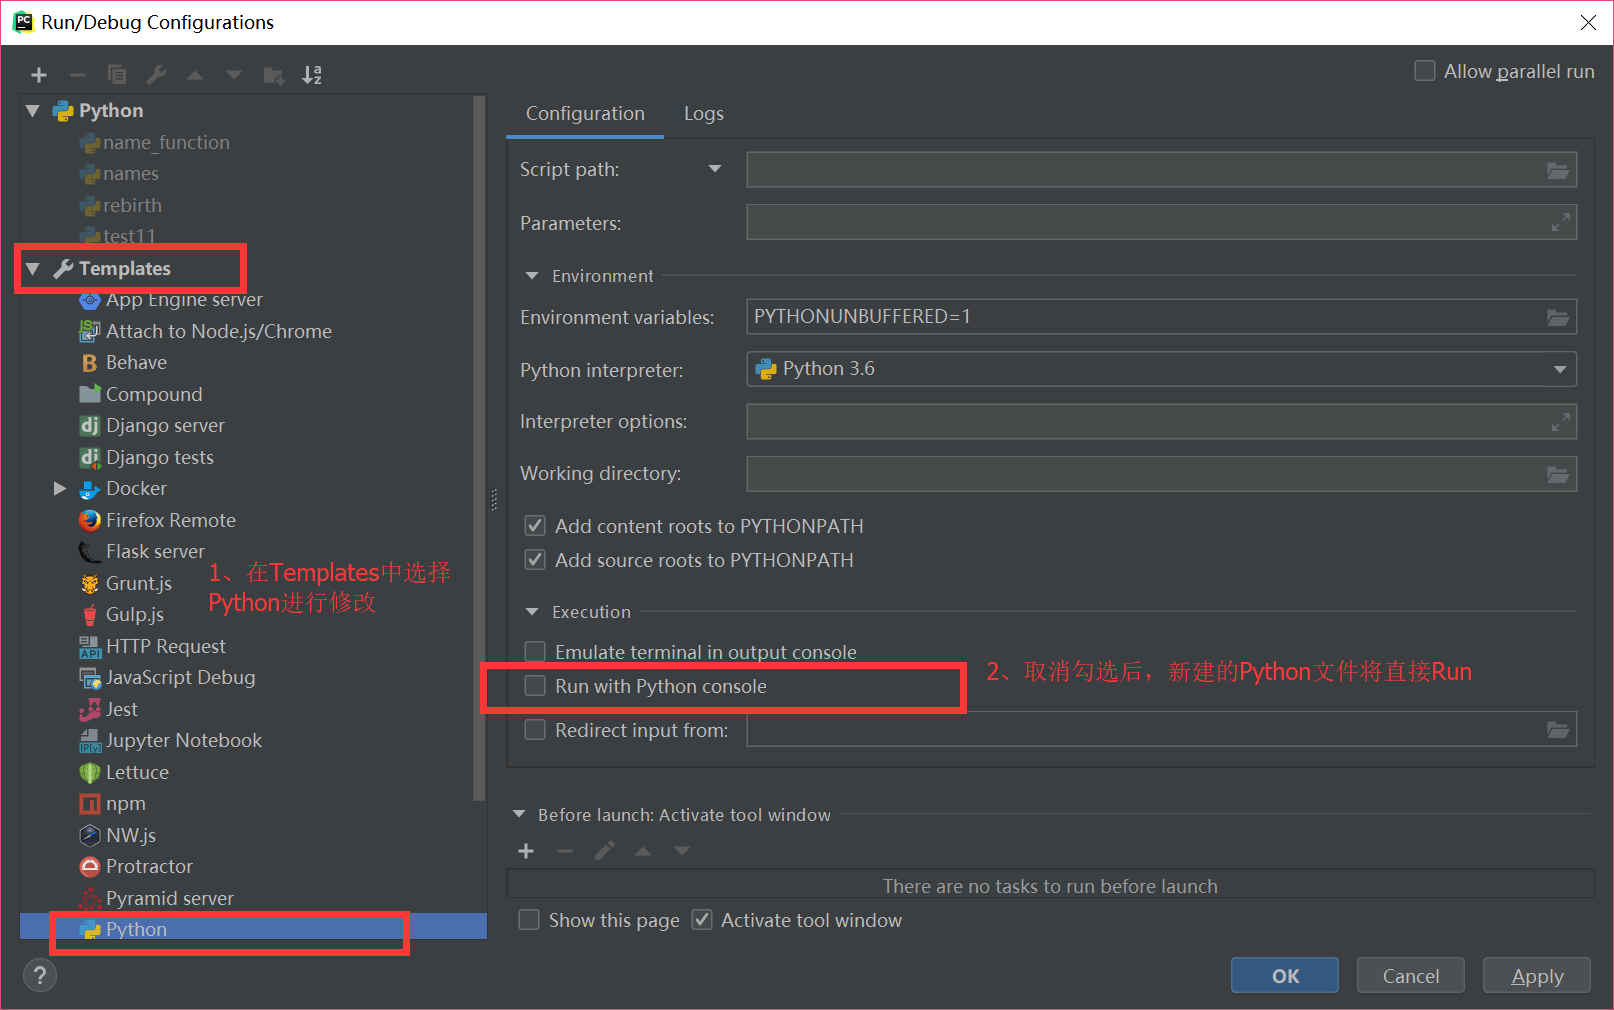Viewport: 1614px width, 1010px height.
Task: Uncheck Activate tool window option
Action: click(x=702, y=920)
